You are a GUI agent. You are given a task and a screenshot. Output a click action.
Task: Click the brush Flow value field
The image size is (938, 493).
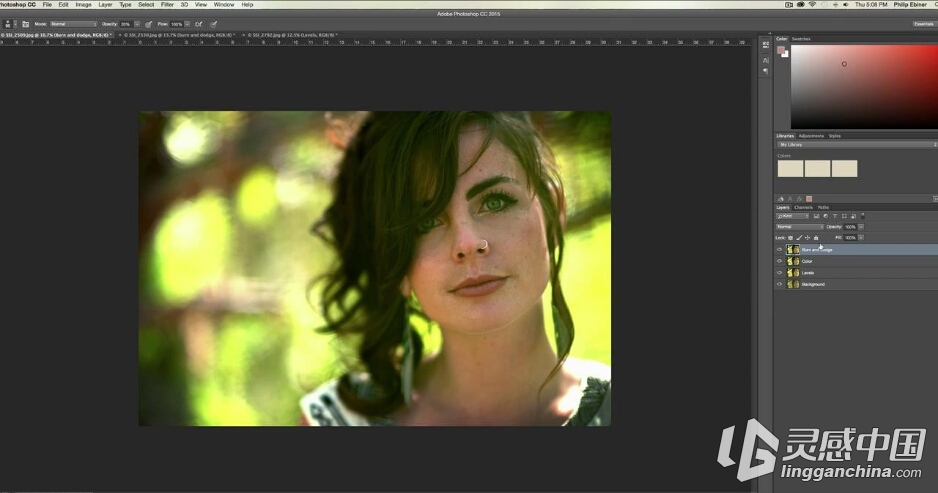[x=176, y=24]
